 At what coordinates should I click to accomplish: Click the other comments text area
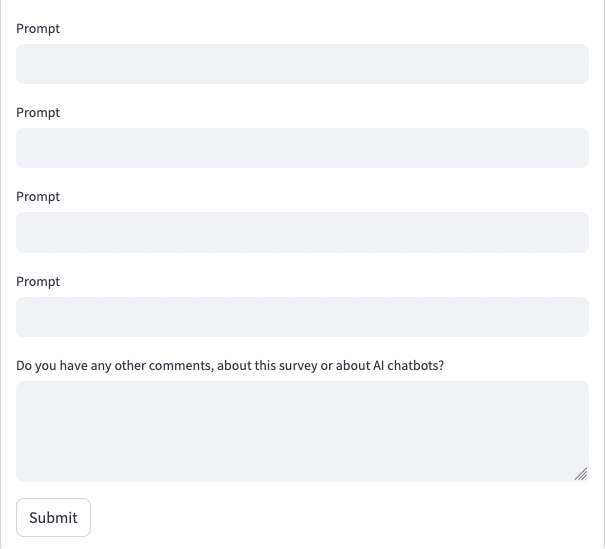pos(302,431)
